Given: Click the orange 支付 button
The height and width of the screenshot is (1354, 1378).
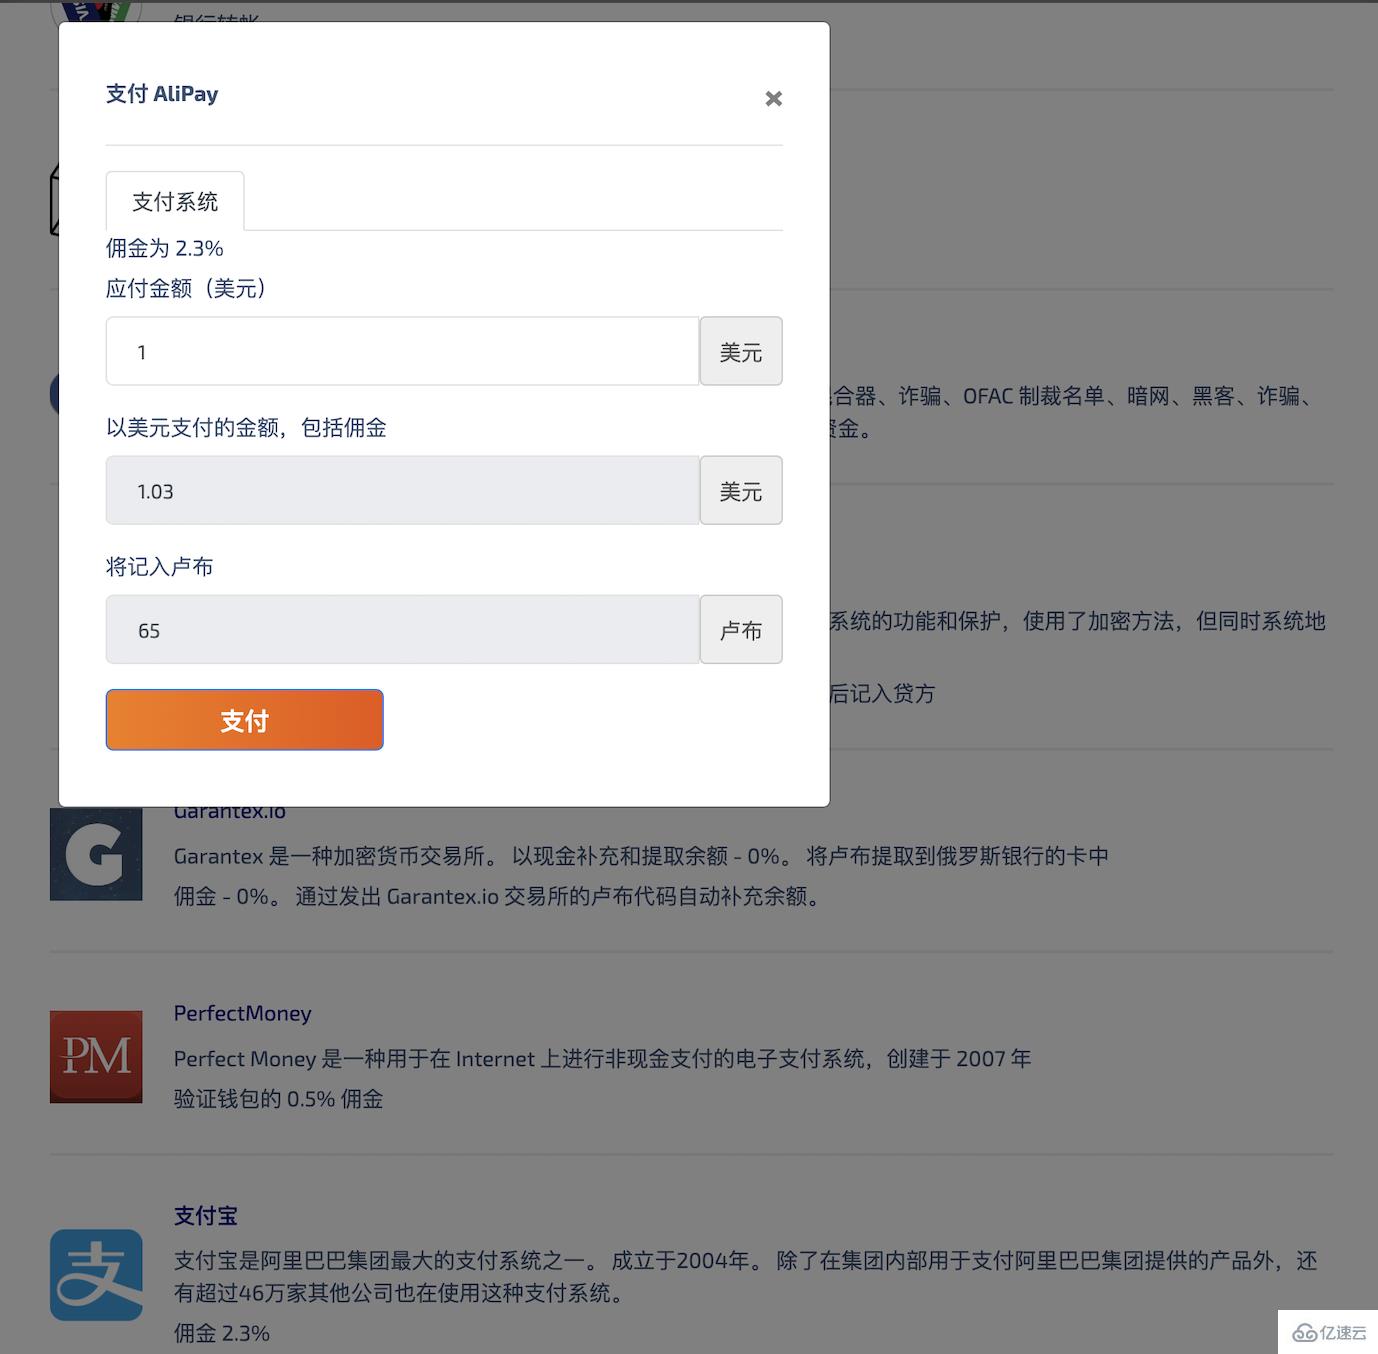Looking at the screenshot, I should tap(244, 720).
